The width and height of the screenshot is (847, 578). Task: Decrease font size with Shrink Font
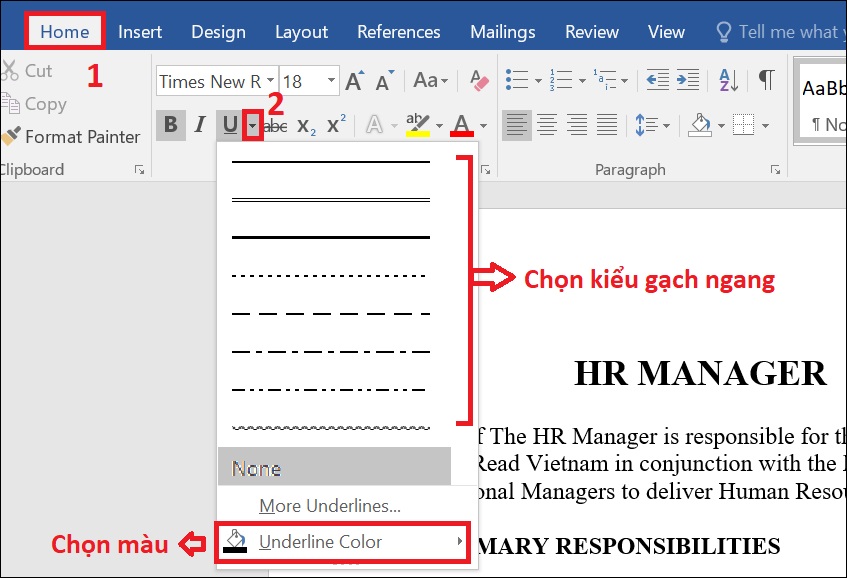pyautogui.click(x=385, y=81)
